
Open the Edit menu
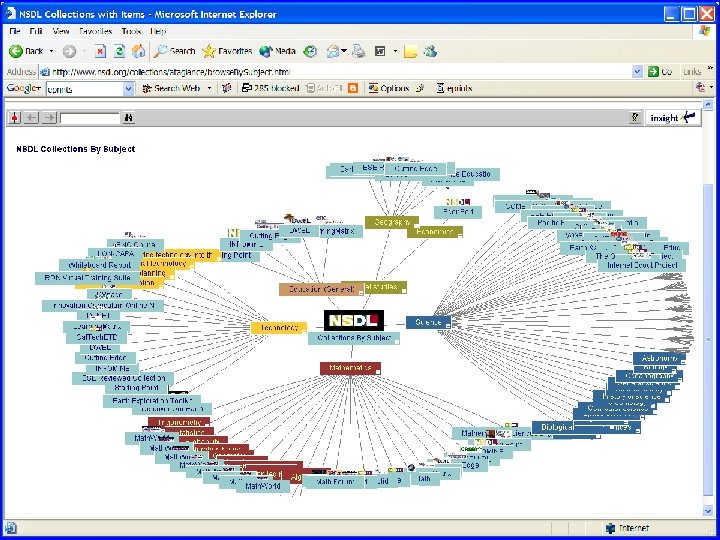36,31
